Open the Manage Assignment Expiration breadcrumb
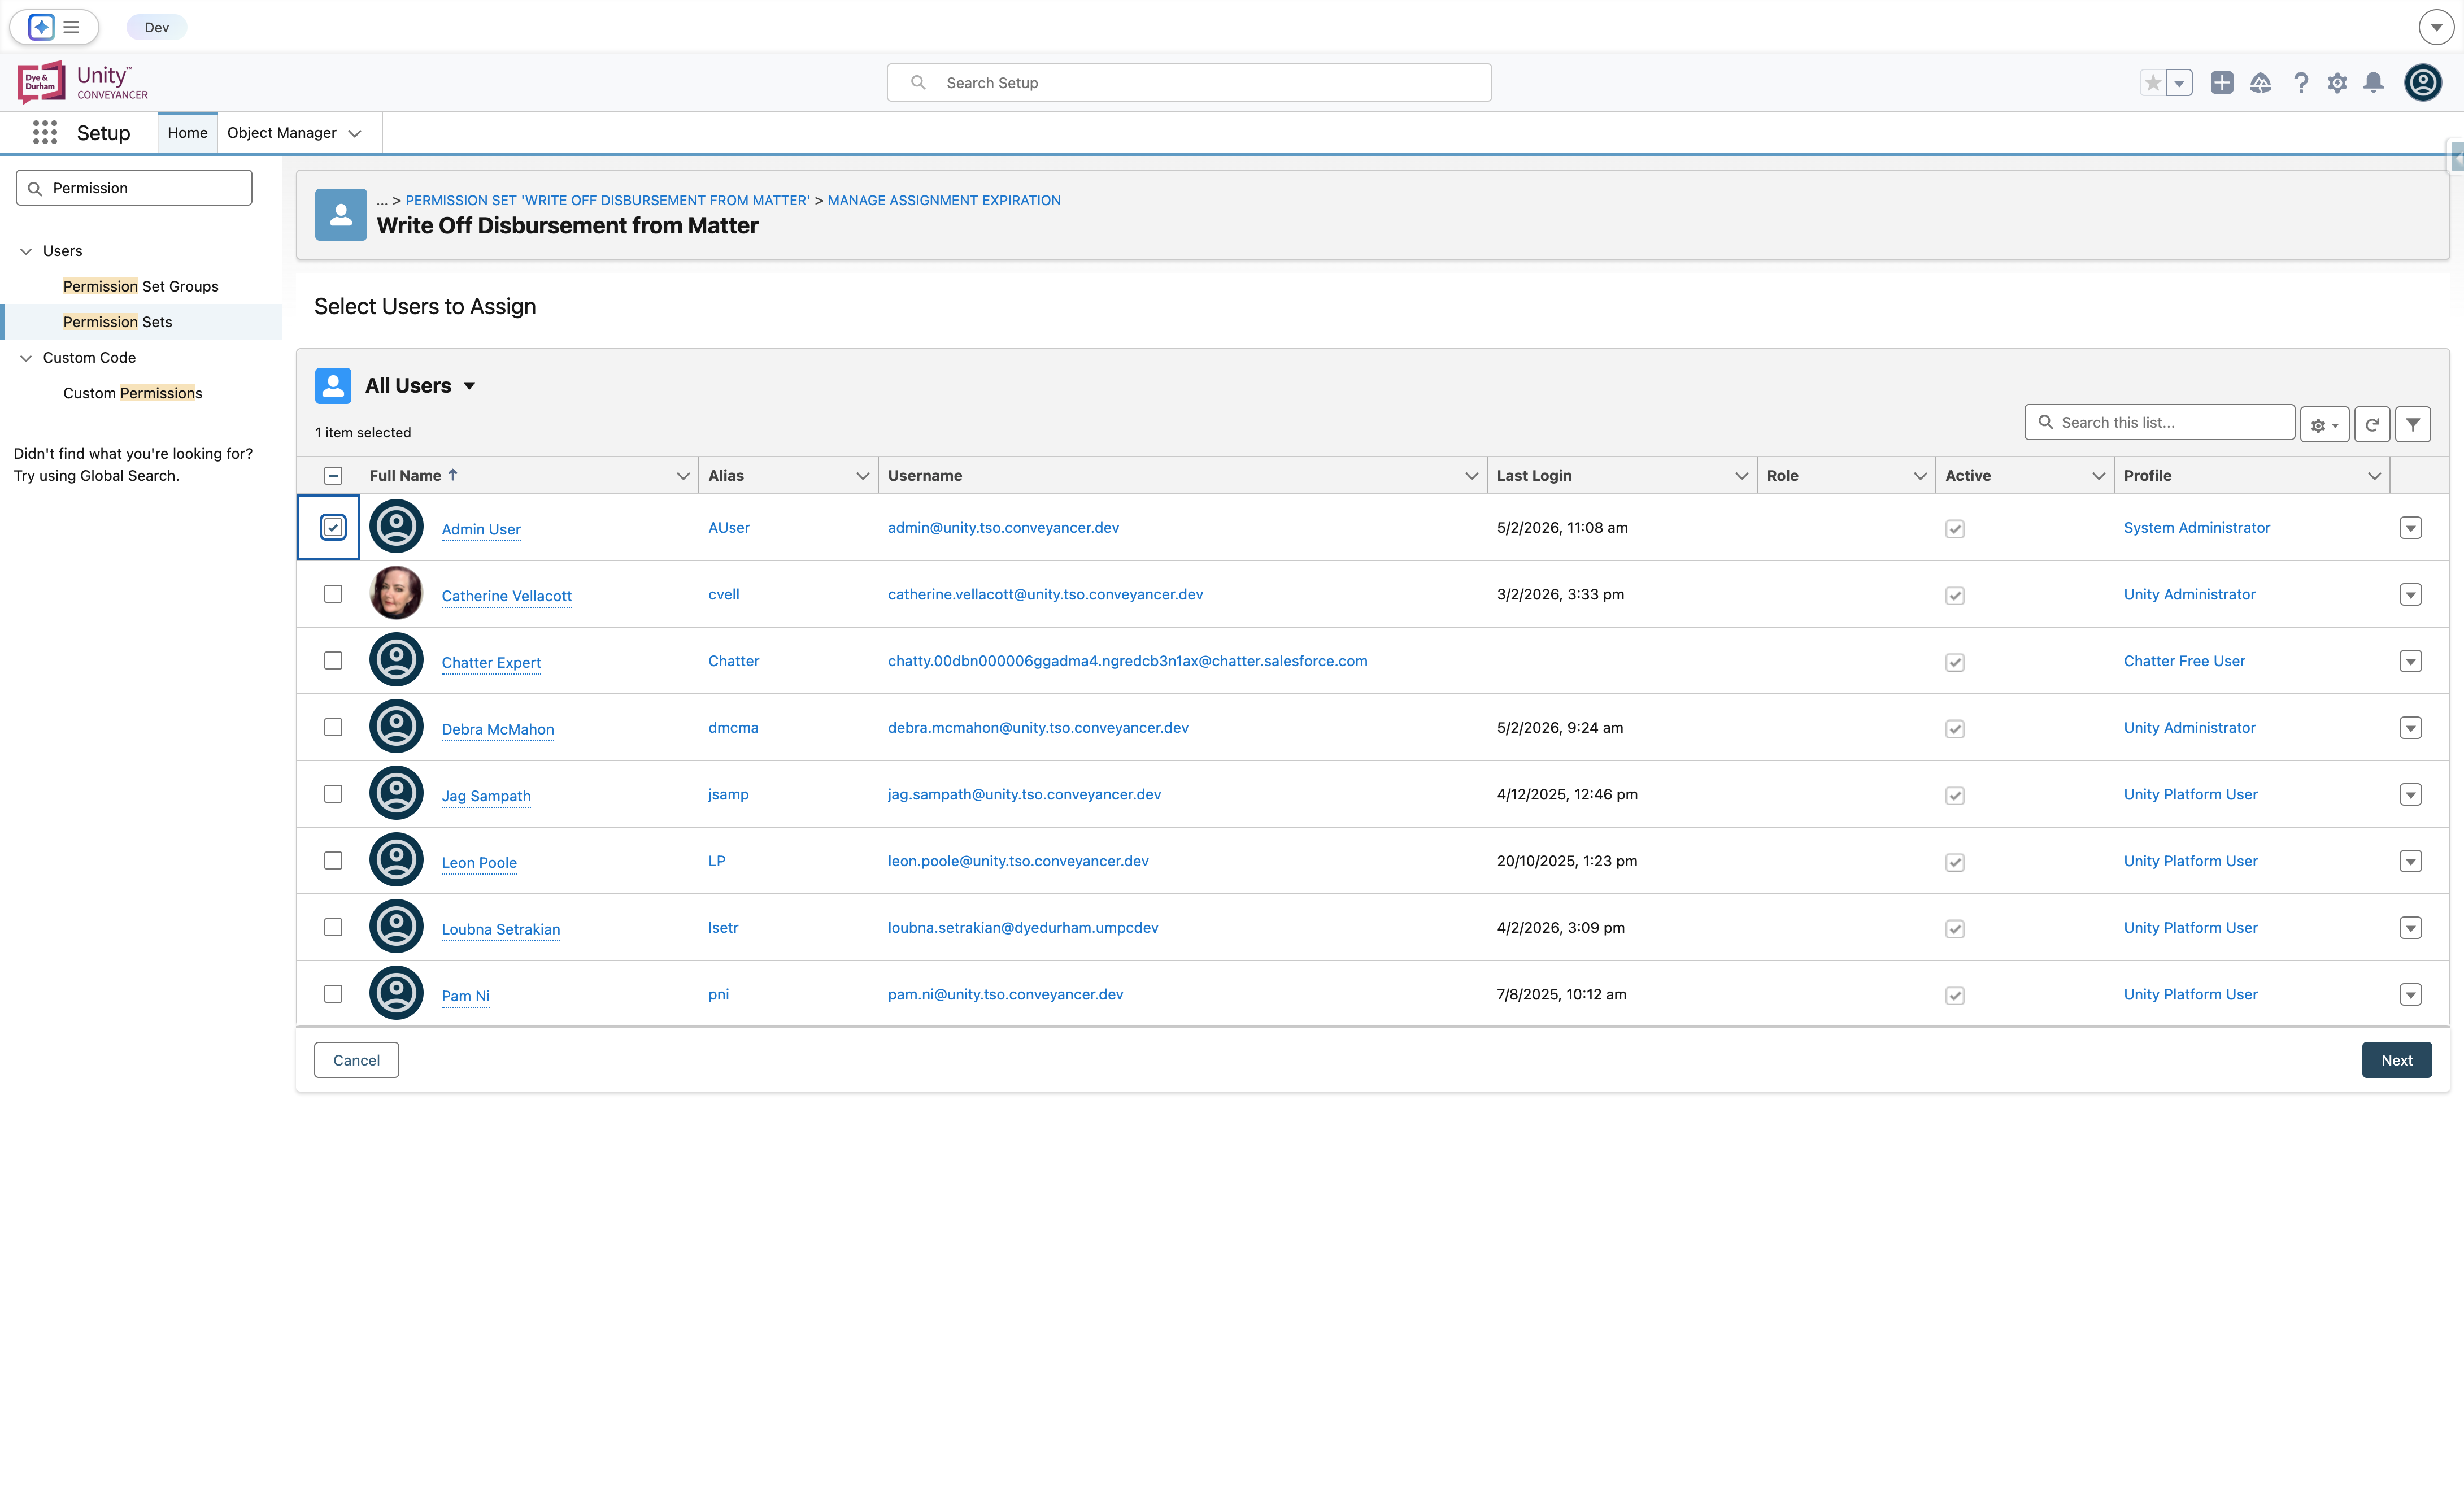The height and width of the screenshot is (1495, 2464). [943, 200]
